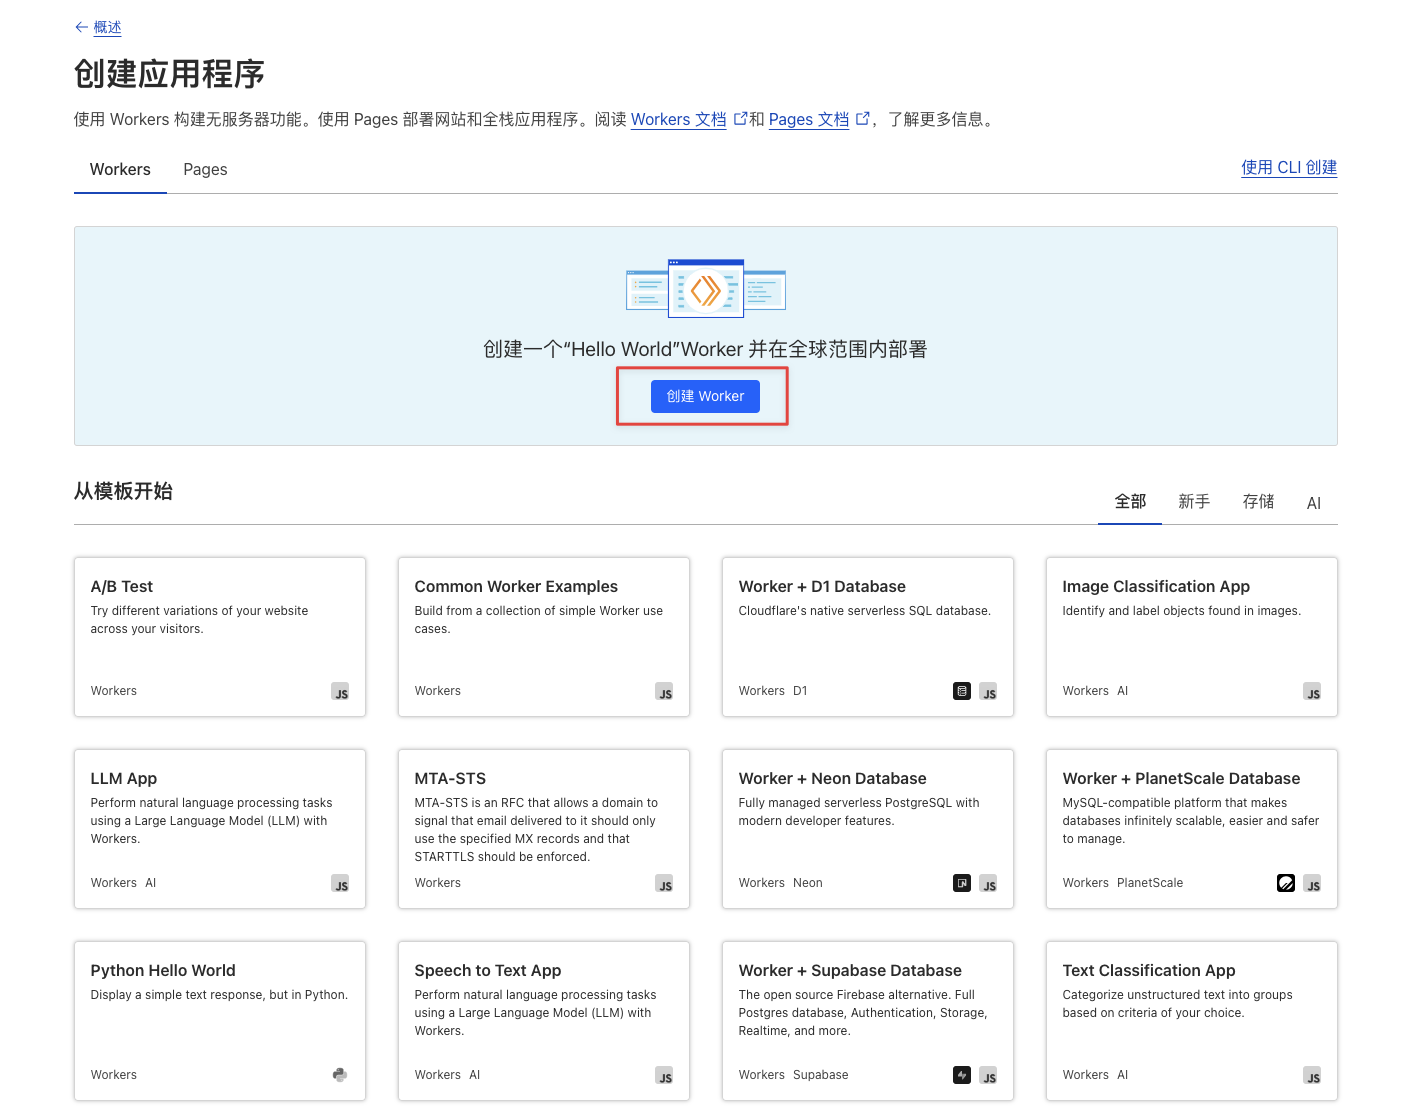Screen dimensions: 1404x1118
Task: Click Workers tag on Python Hello World card
Action: point(114,1075)
